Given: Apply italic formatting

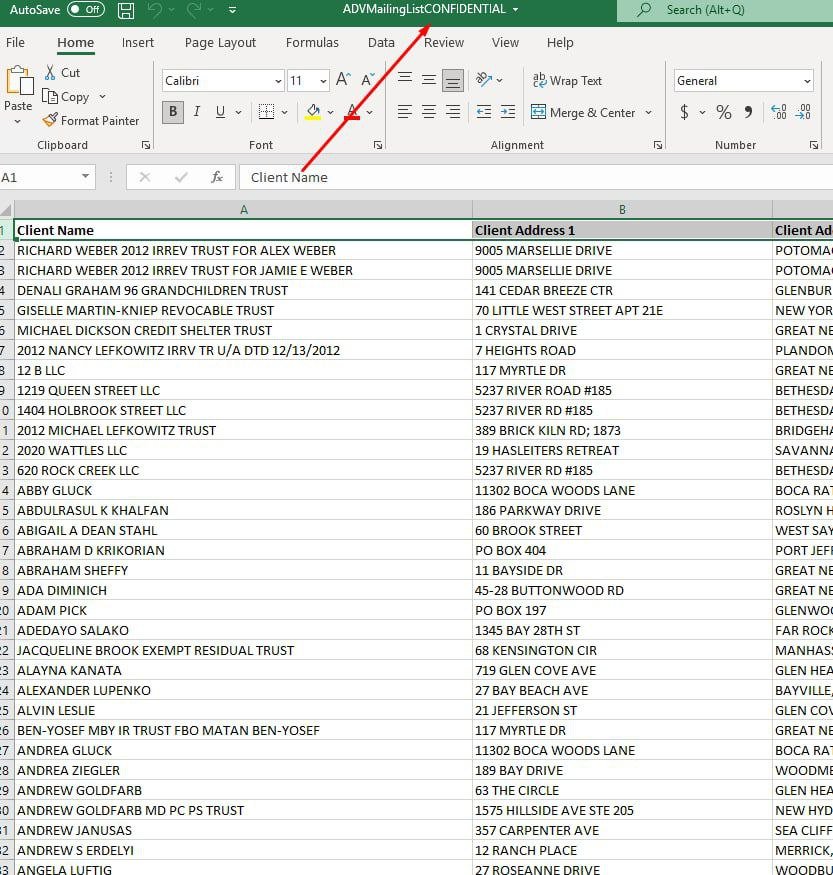Looking at the screenshot, I should [197, 112].
